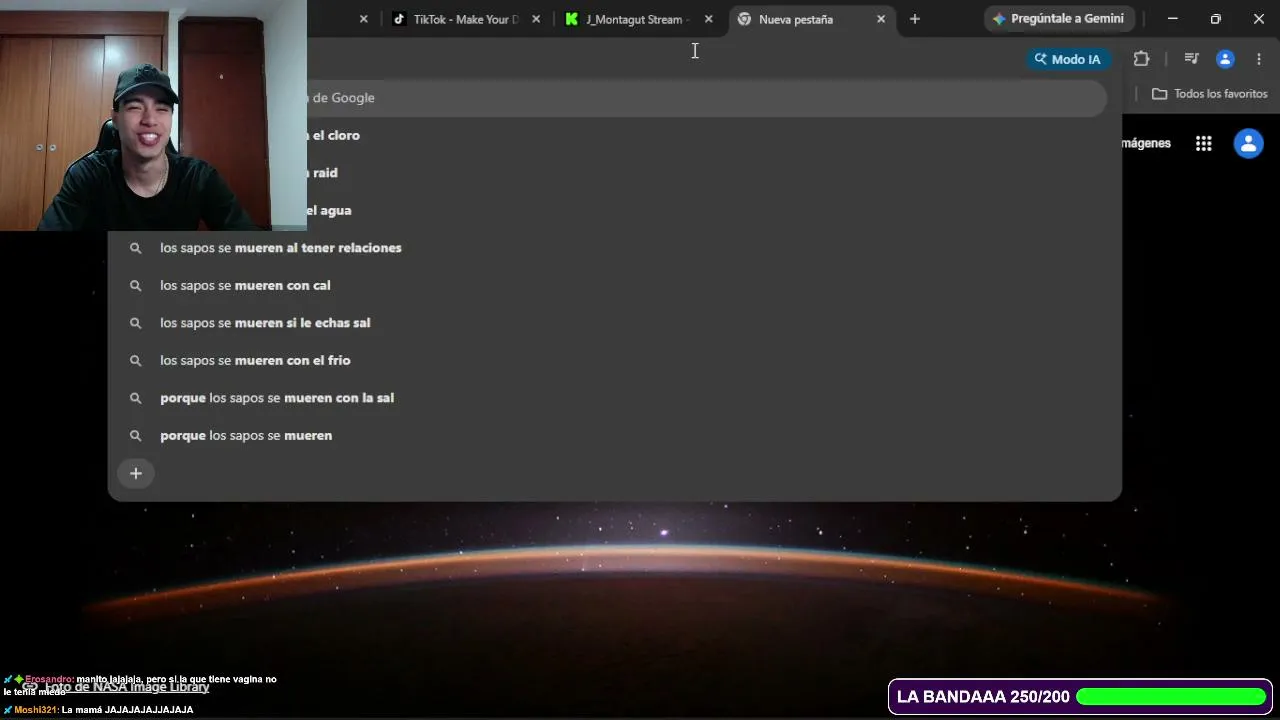
Task: Choose 'porque los sapos se mueren con la sal'
Action: [614, 398]
